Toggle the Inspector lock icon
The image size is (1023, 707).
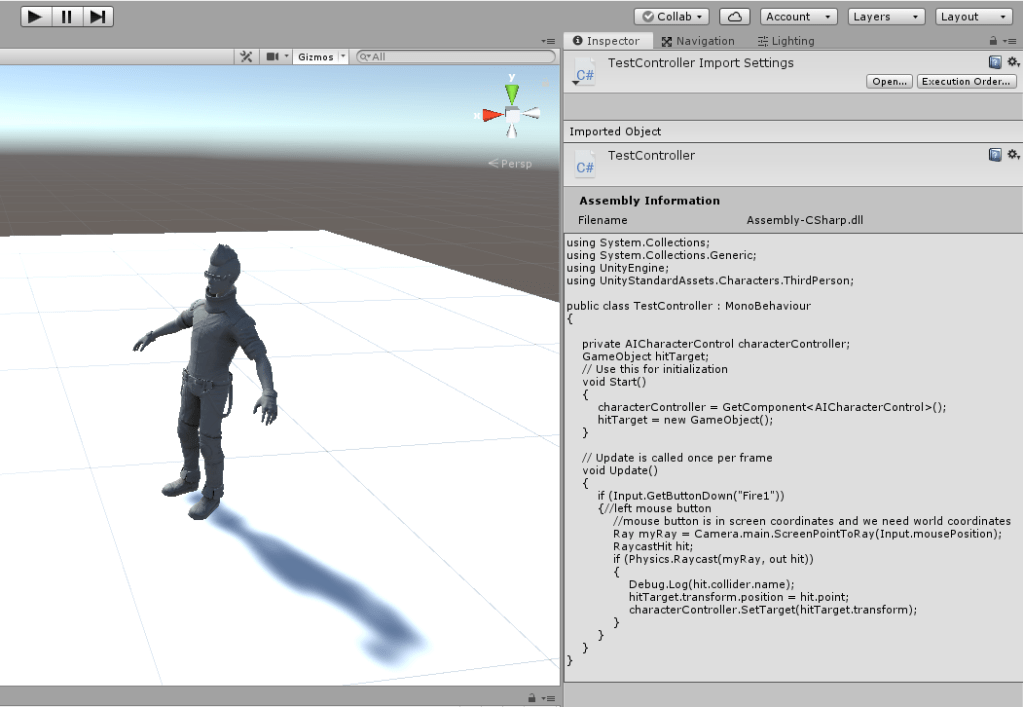tap(993, 41)
